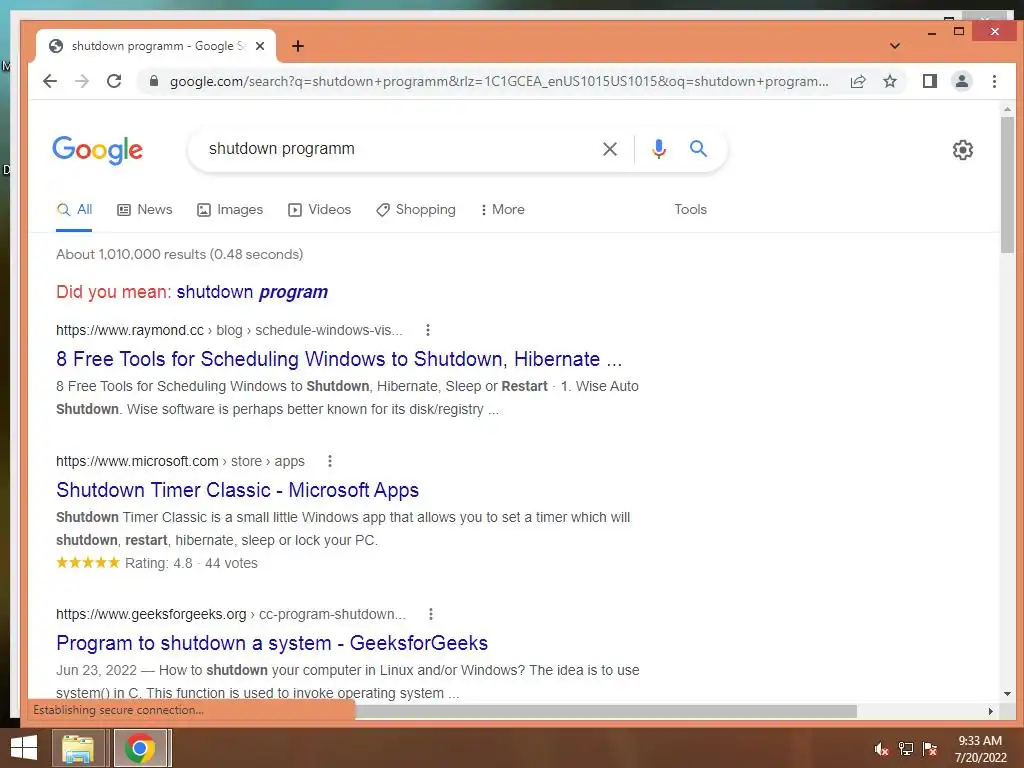The image size is (1024, 768).
Task: Close the shutdown programm tab
Action: [x=260, y=46]
